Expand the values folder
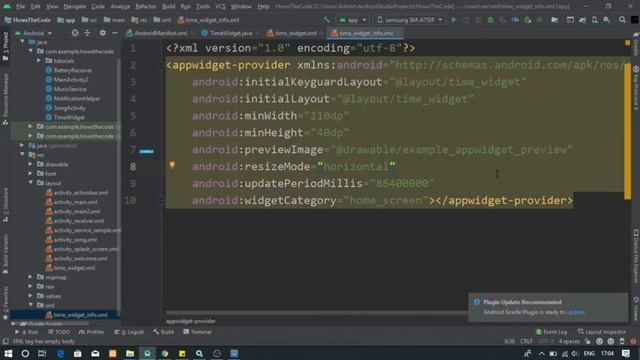 (x=31, y=296)
